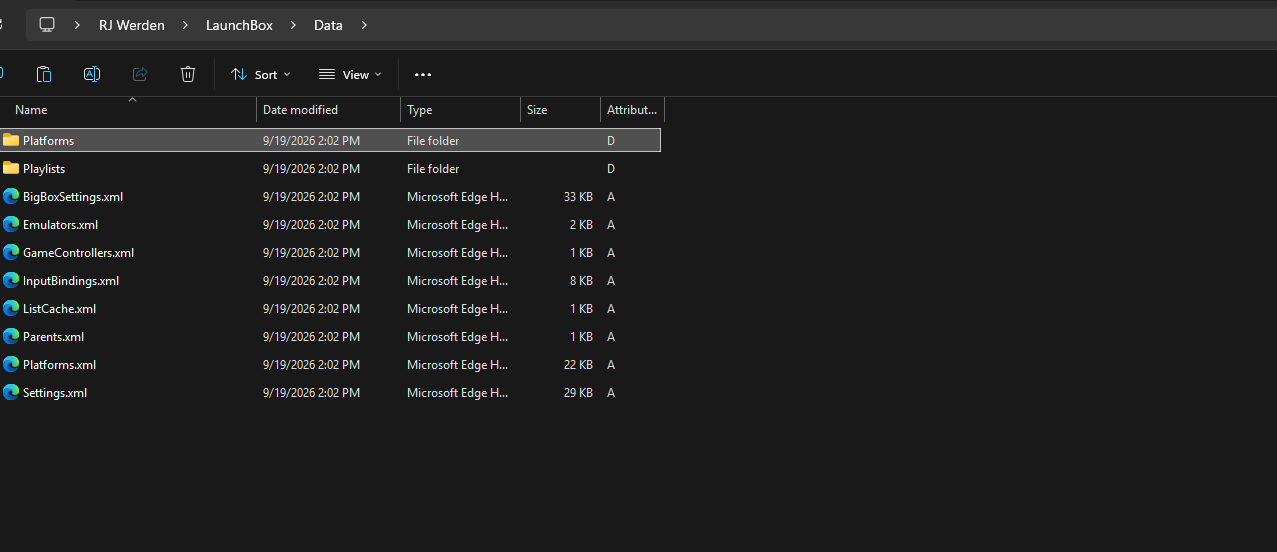Viewport: 1277px width, 552px height.
Task: Go to LaunchBox in the address bar
Action: (239, 25)
